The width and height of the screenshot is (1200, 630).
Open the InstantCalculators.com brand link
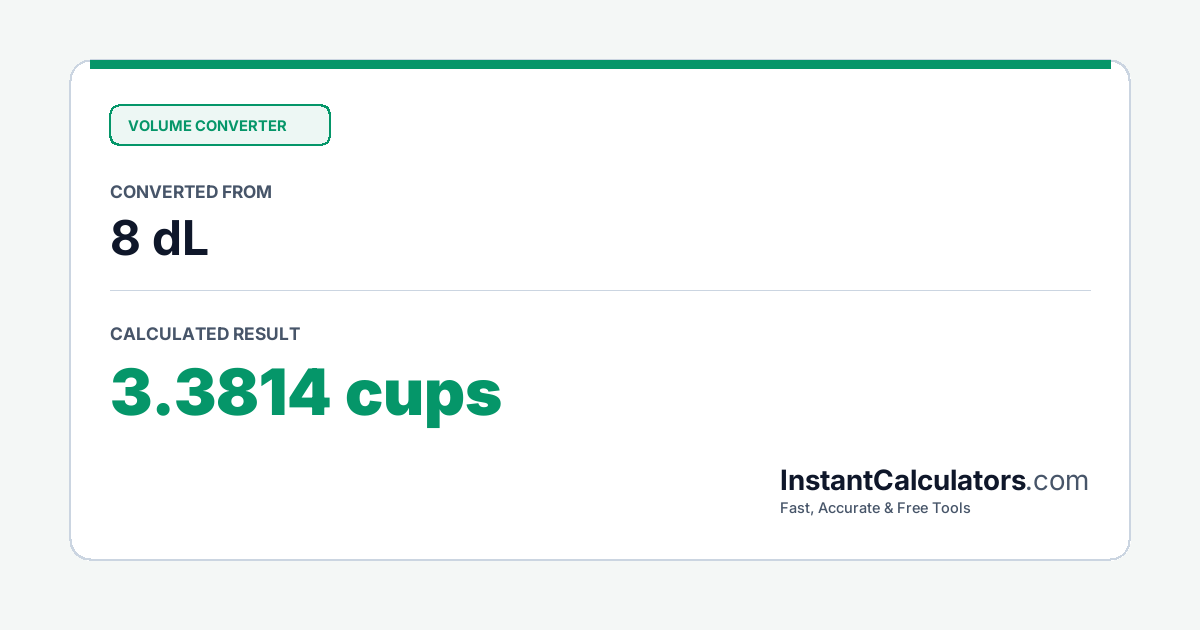[934, 481]
